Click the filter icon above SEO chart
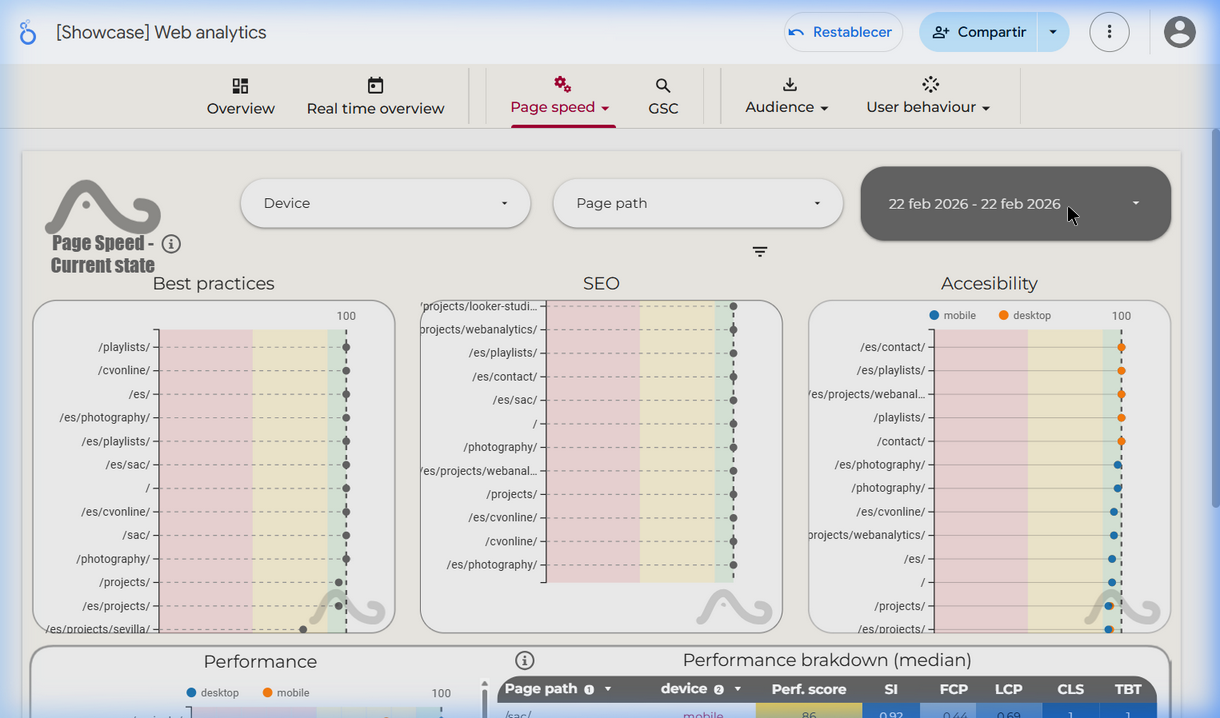 [x=760, y=252]
